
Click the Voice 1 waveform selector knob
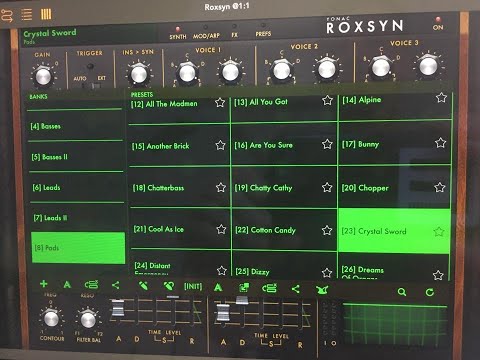coord(187,72)
